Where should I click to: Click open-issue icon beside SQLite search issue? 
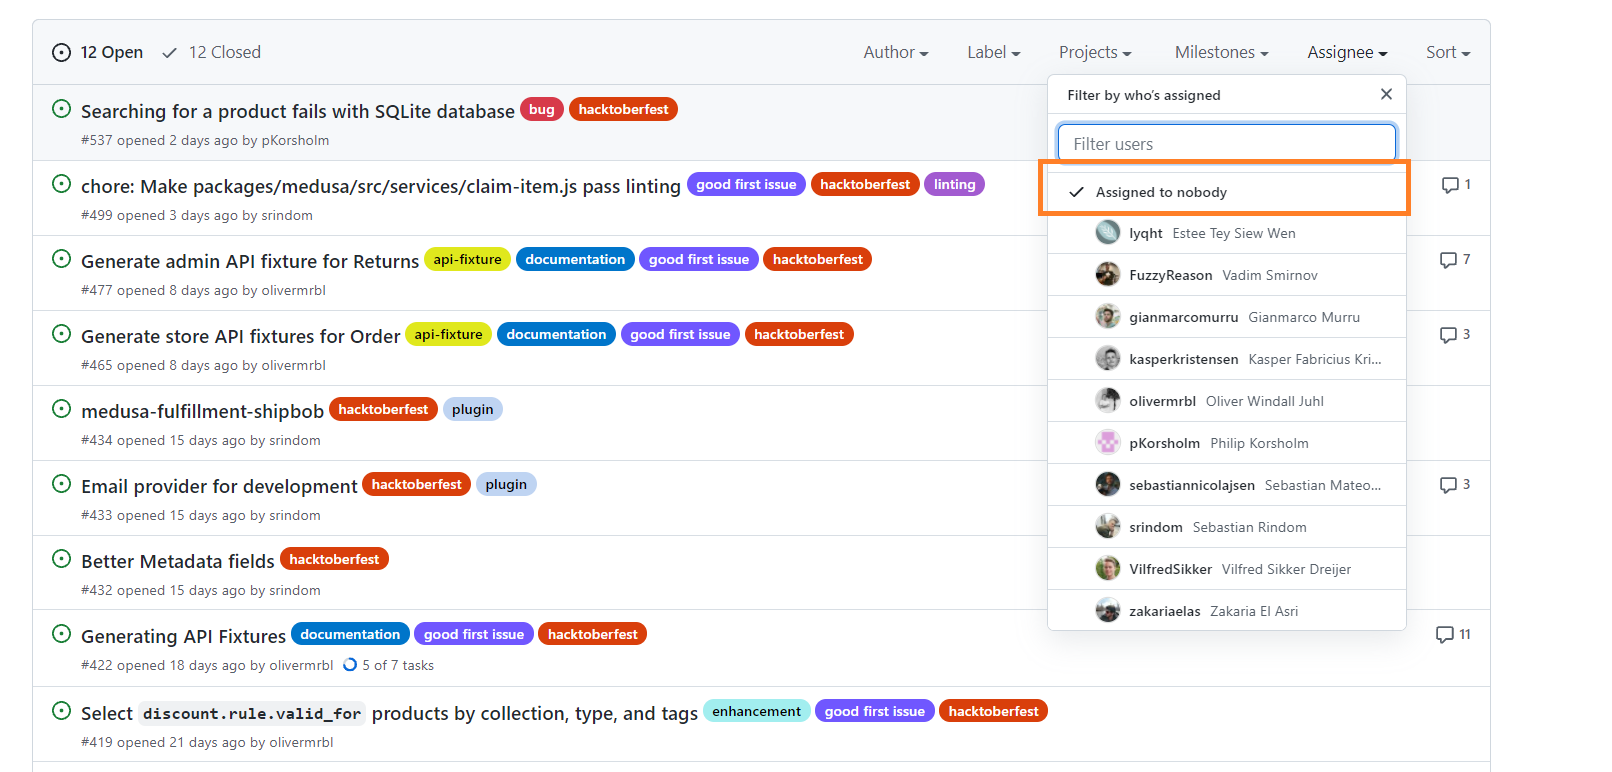(x=61, y=109)
